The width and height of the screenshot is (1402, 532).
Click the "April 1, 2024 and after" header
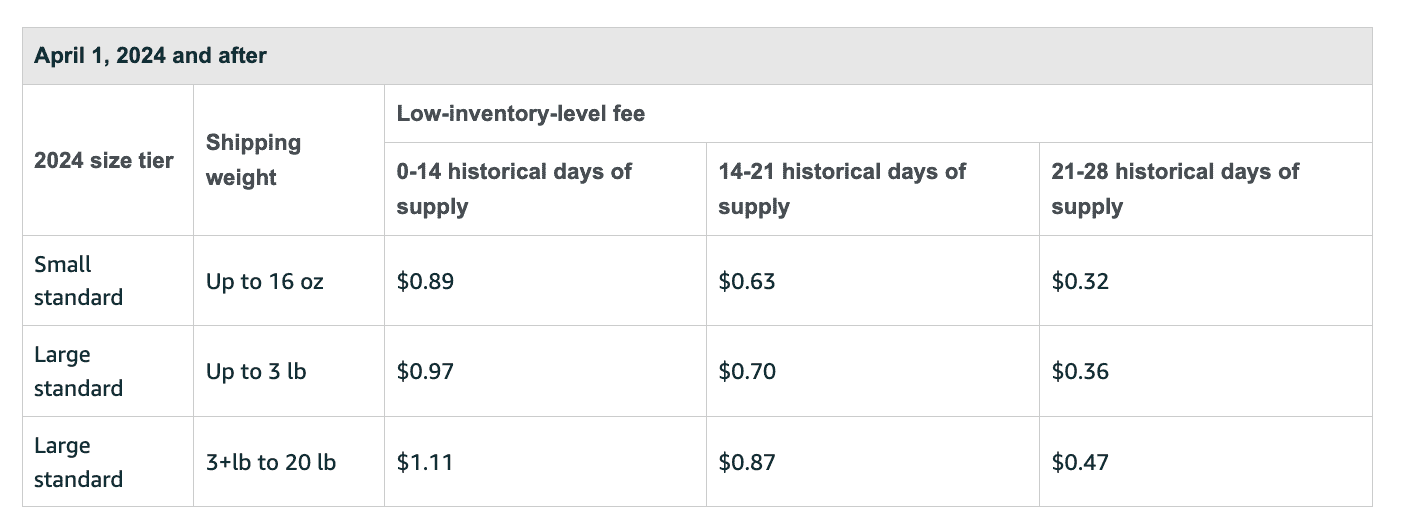pos(151,56)
